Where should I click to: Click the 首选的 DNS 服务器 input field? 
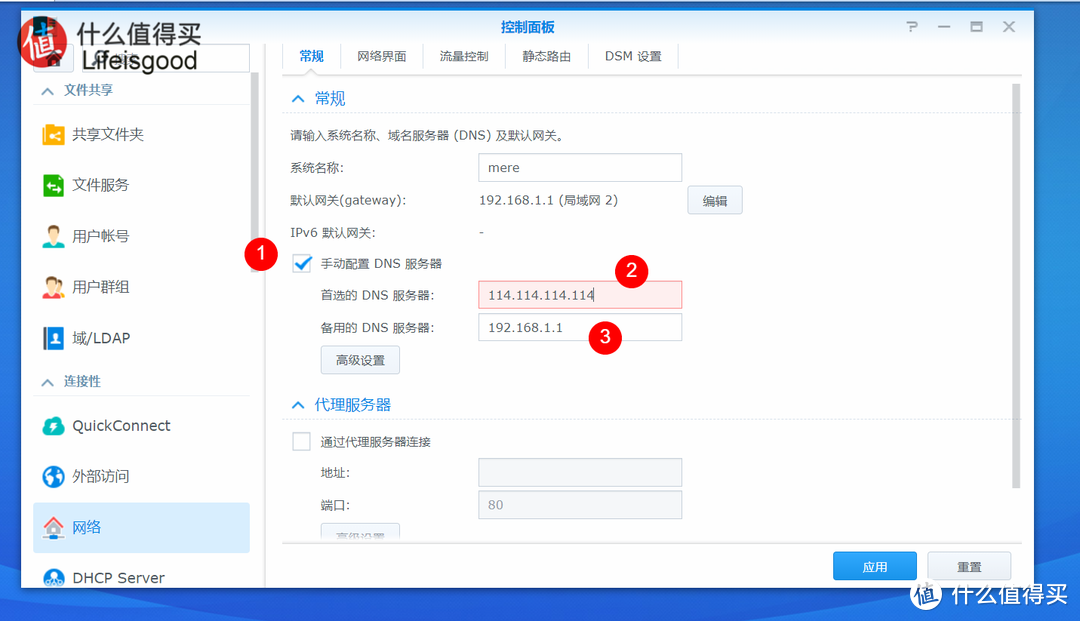coord(579,294)
